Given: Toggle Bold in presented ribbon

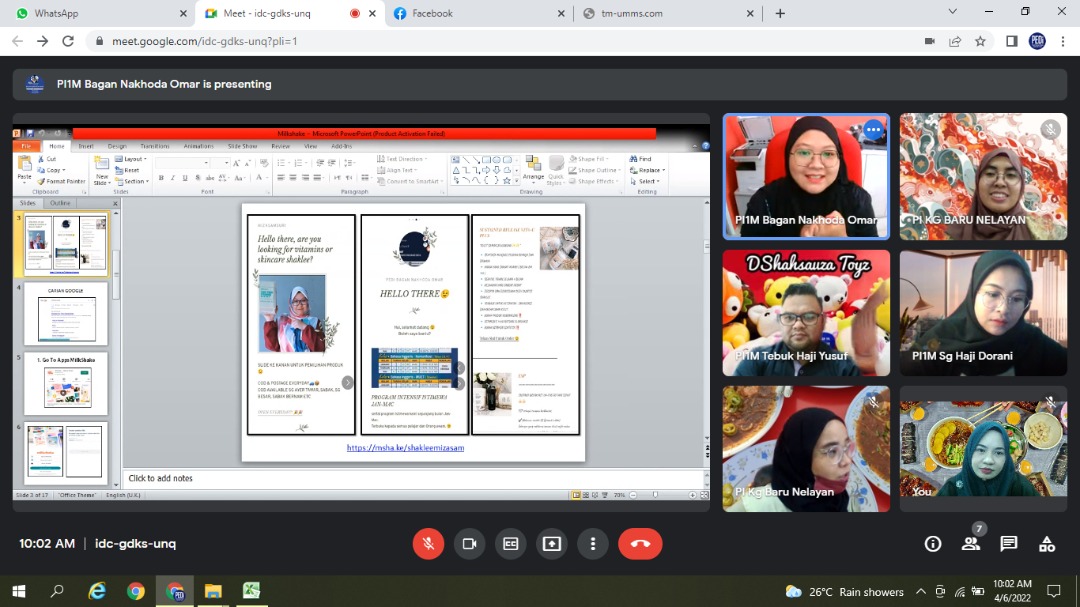Looking at the screenshot, I should coord(160,178).
